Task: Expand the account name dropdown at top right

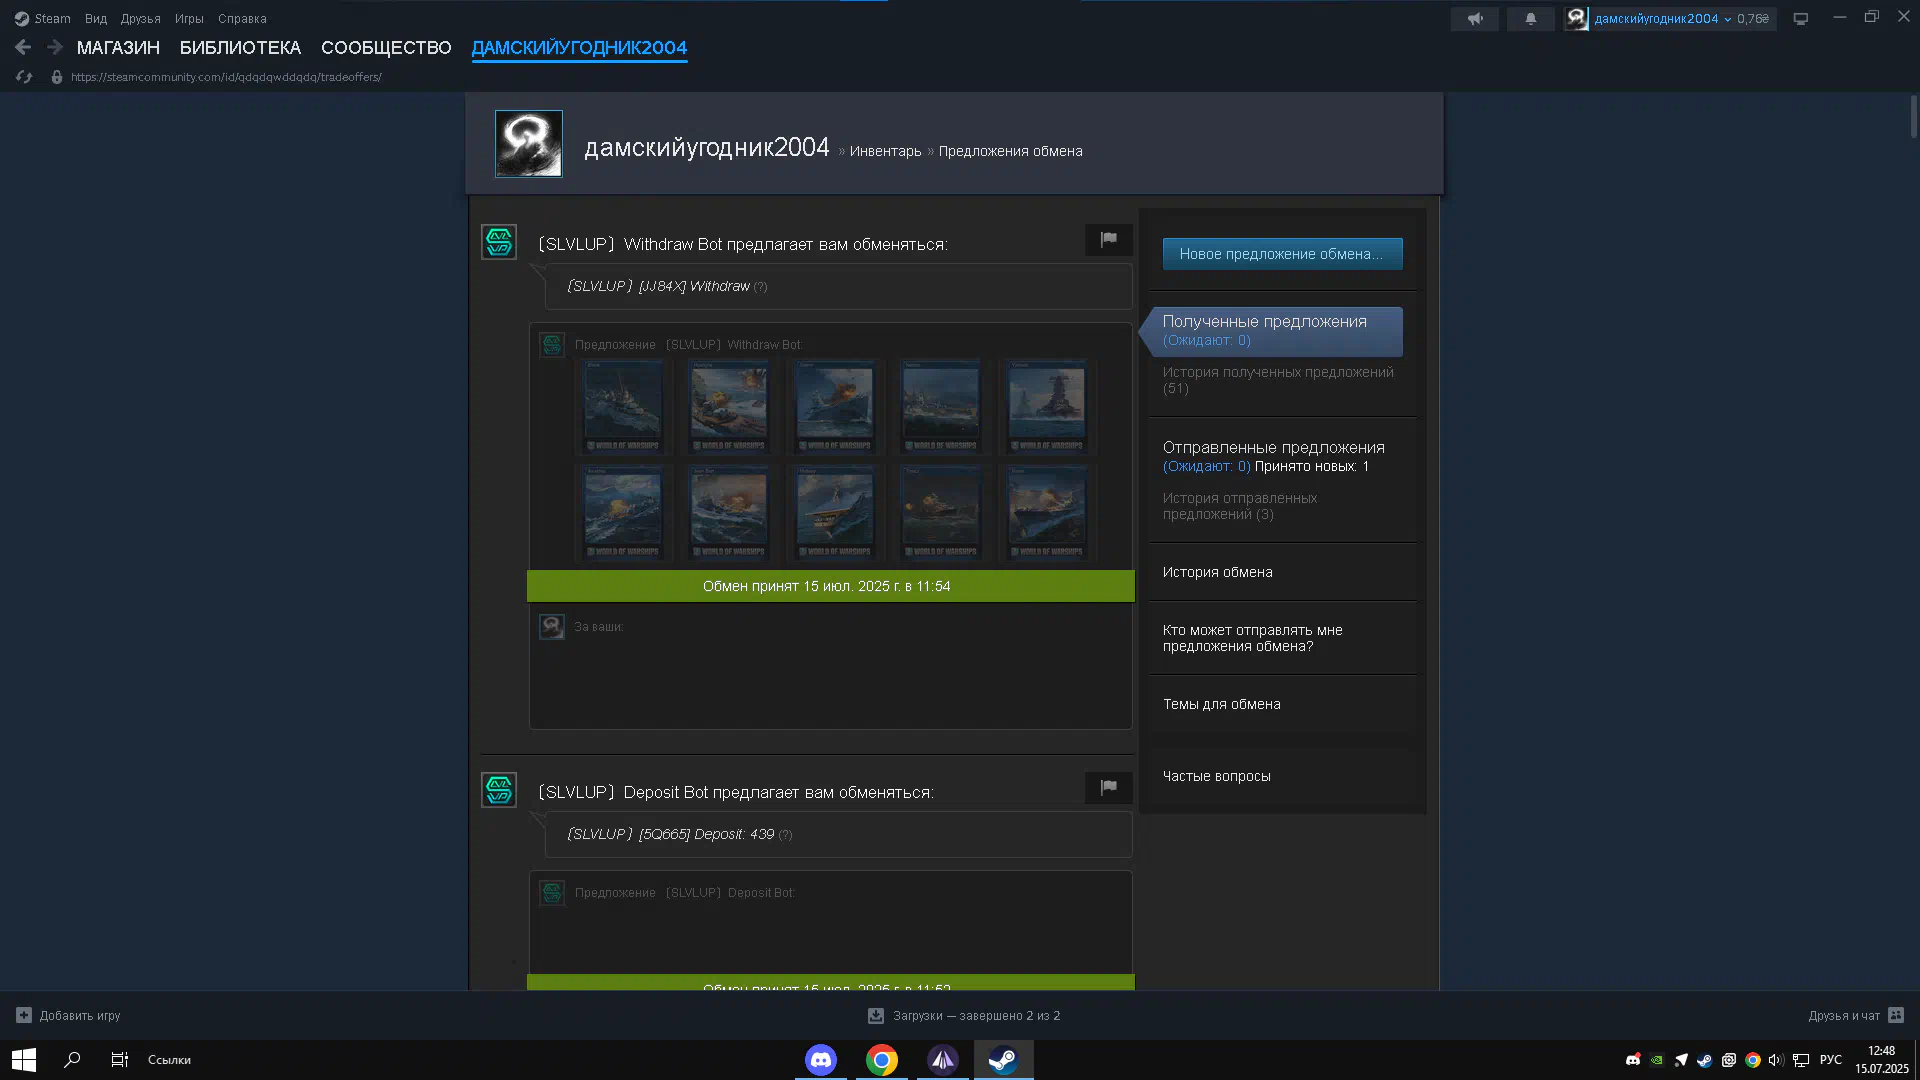Action: click(x=1727, y=19)
